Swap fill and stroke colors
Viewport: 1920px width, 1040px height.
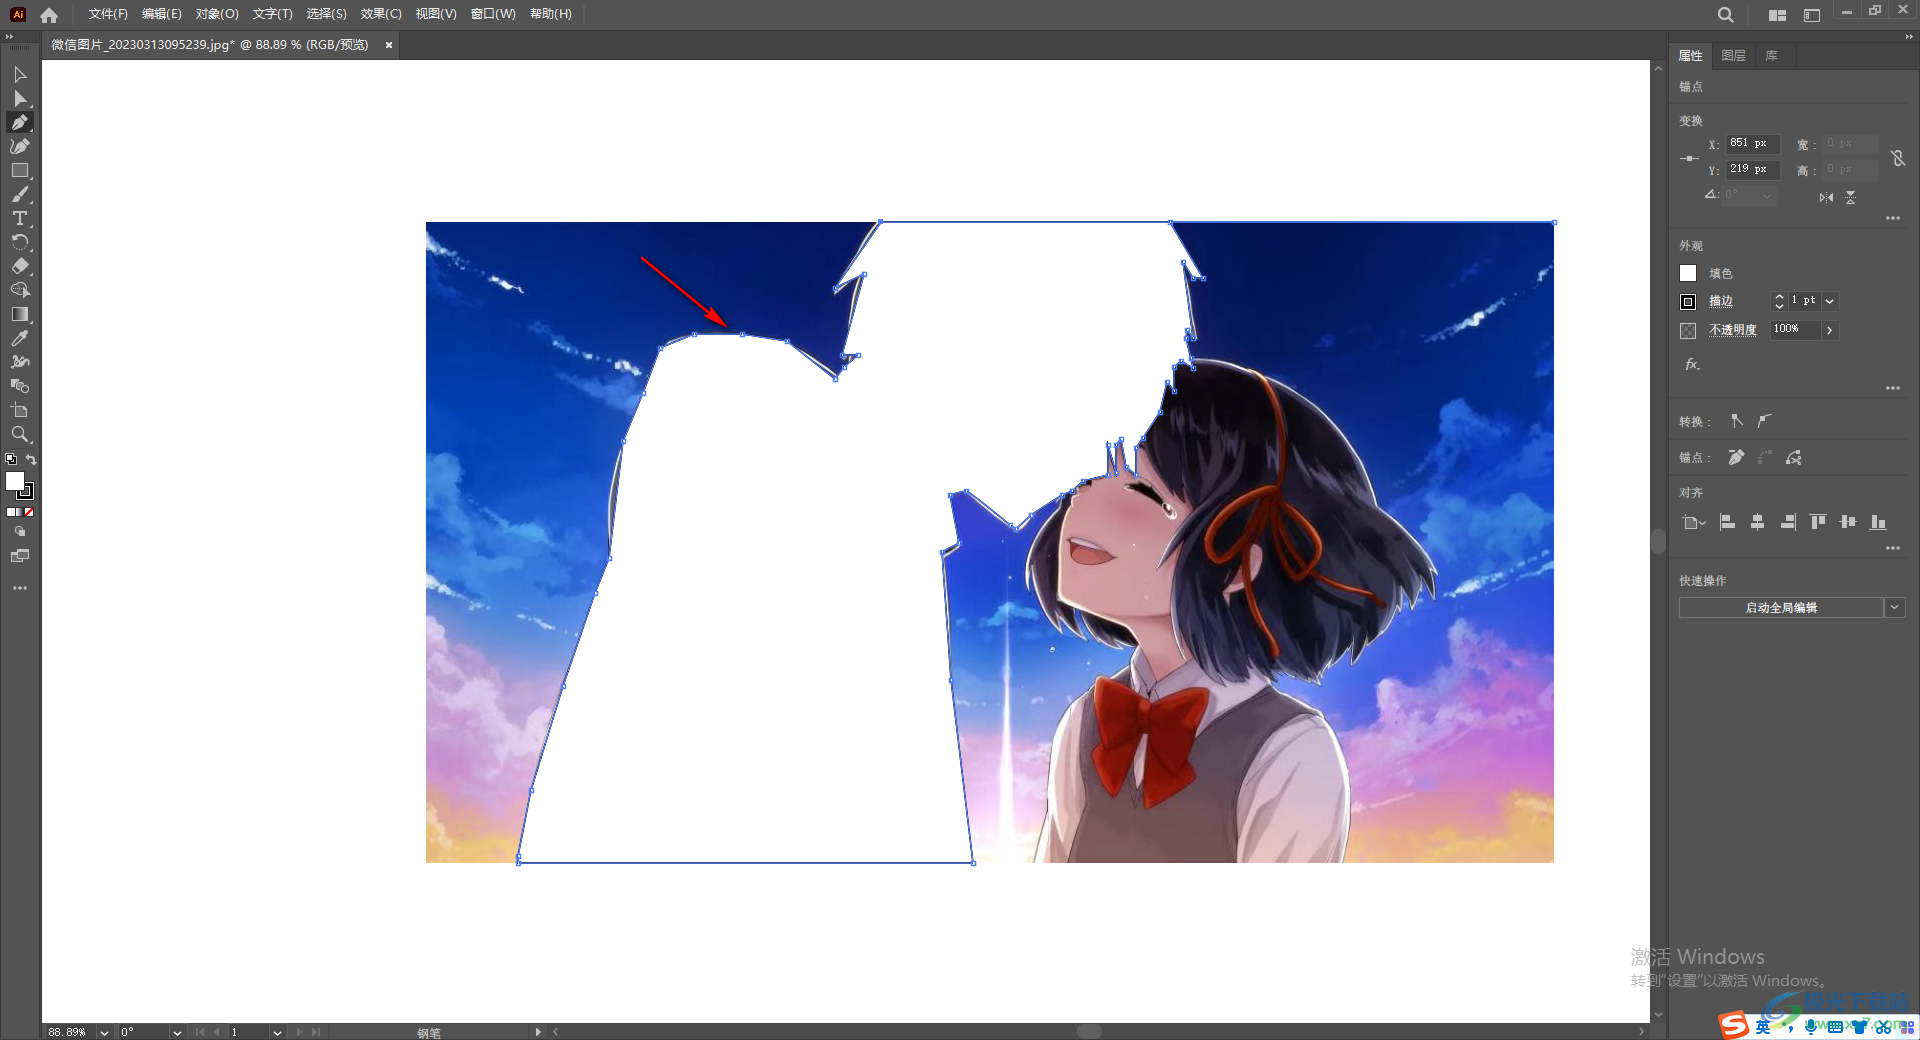tap(31, 460)
